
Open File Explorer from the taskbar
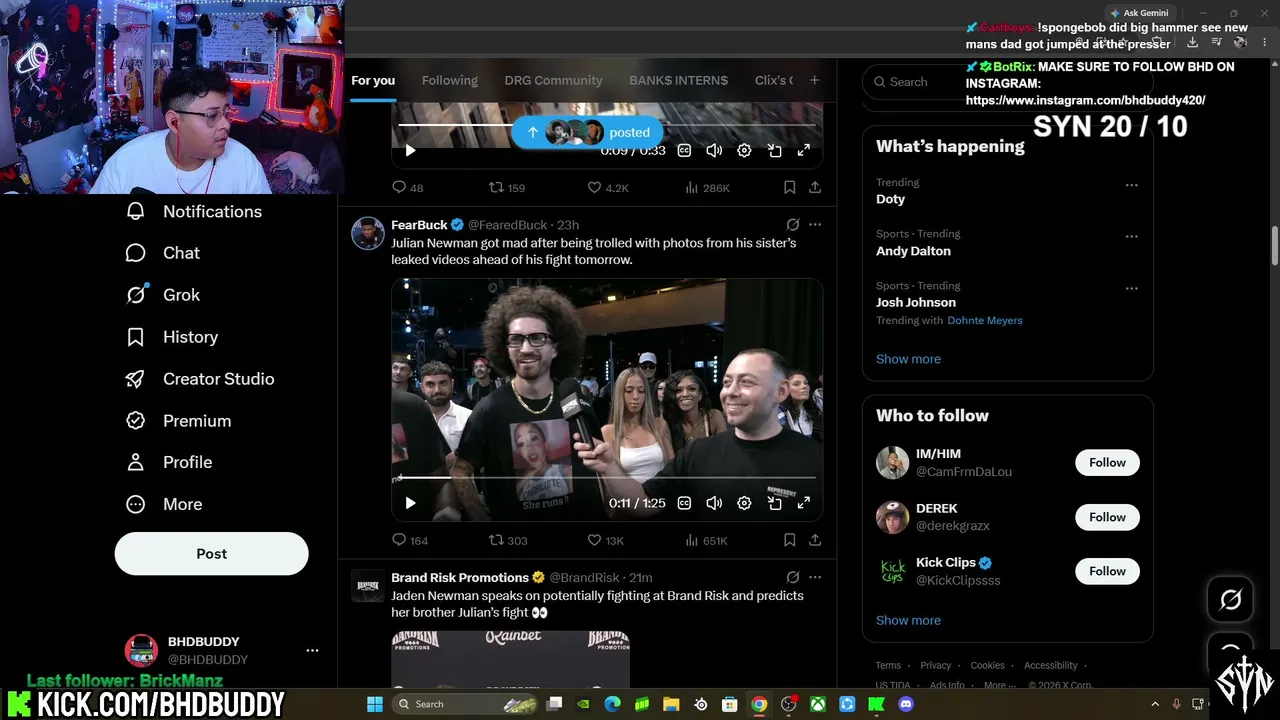pos(671,704)
